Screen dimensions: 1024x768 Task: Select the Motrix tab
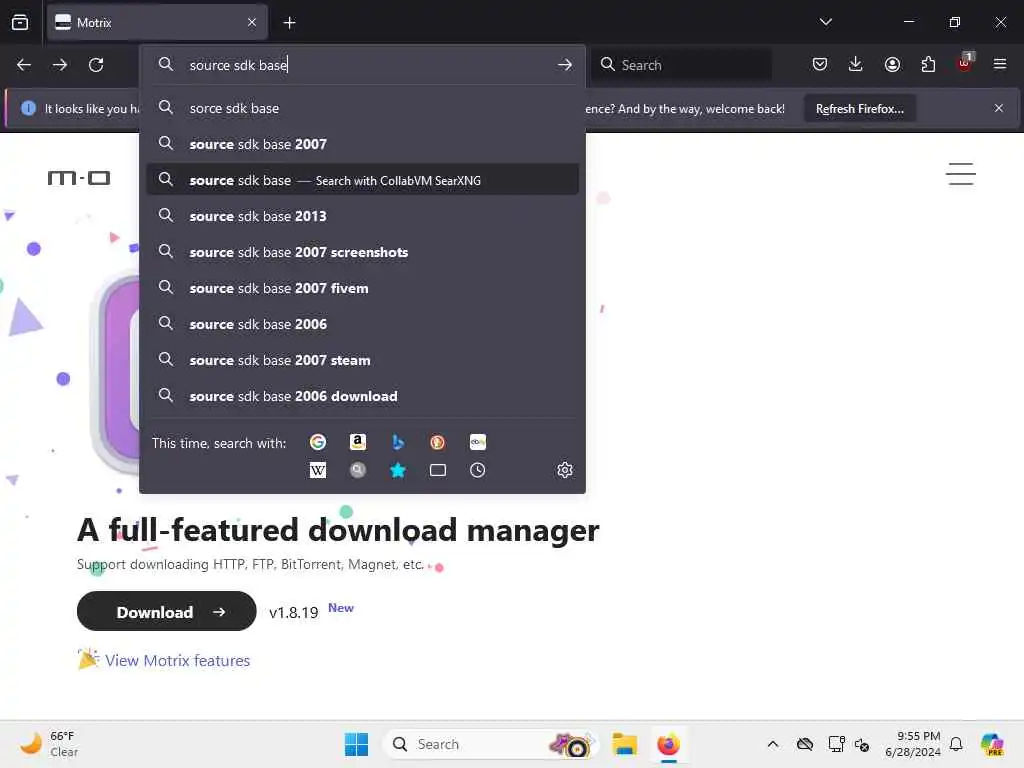point(157,23)
